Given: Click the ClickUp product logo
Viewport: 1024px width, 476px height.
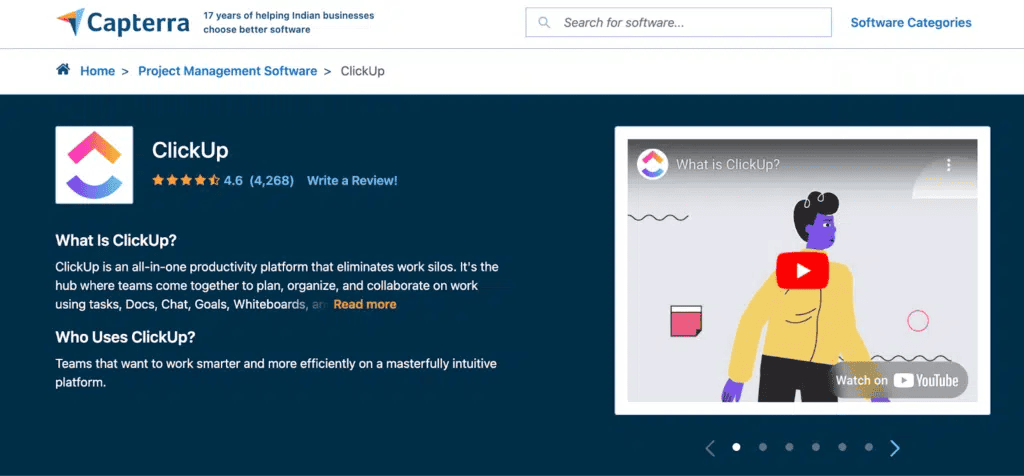Looking at the screenshot, I should click(x=94, y=165).
